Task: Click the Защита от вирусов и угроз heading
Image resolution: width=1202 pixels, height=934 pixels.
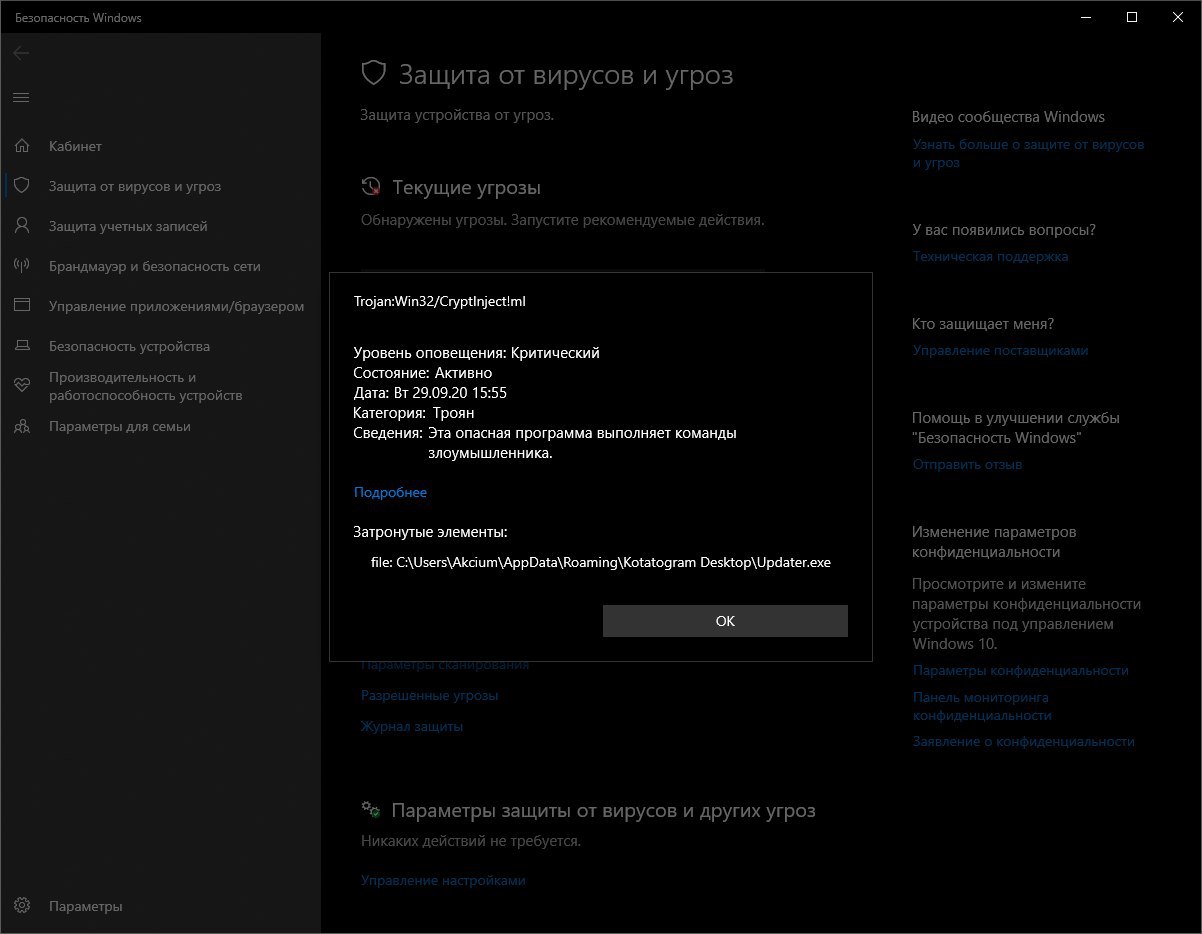Action: point(566,75)
